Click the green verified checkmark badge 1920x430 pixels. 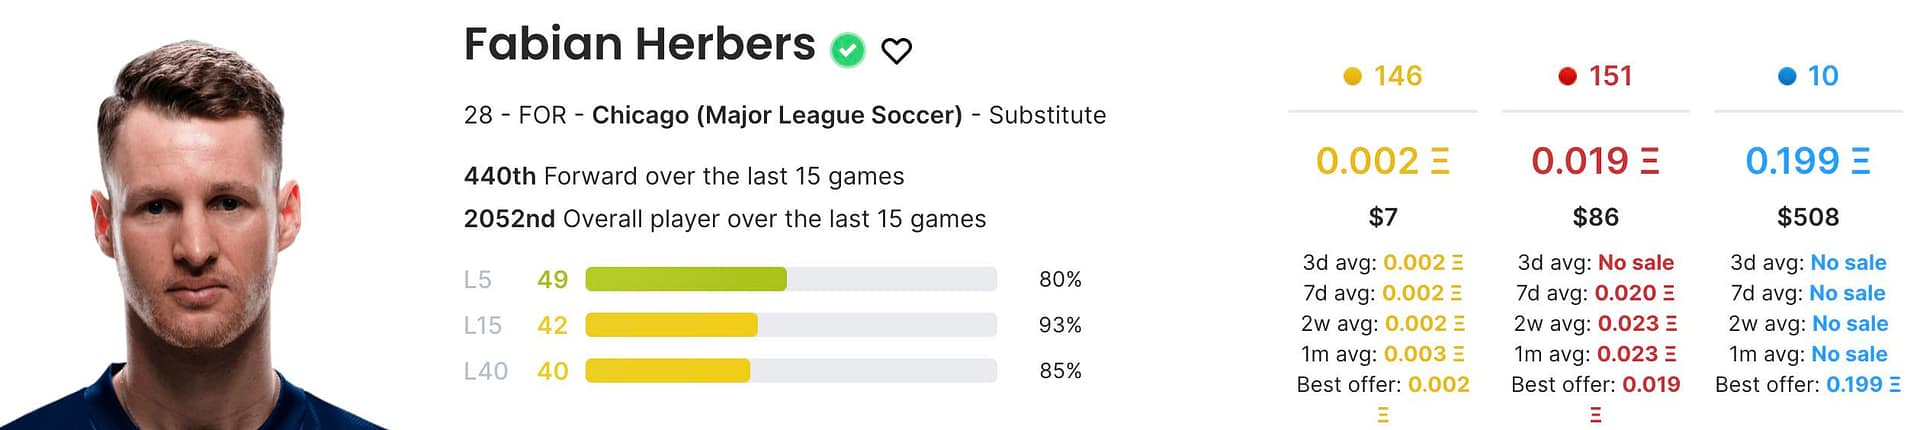[x=848, y=49]
